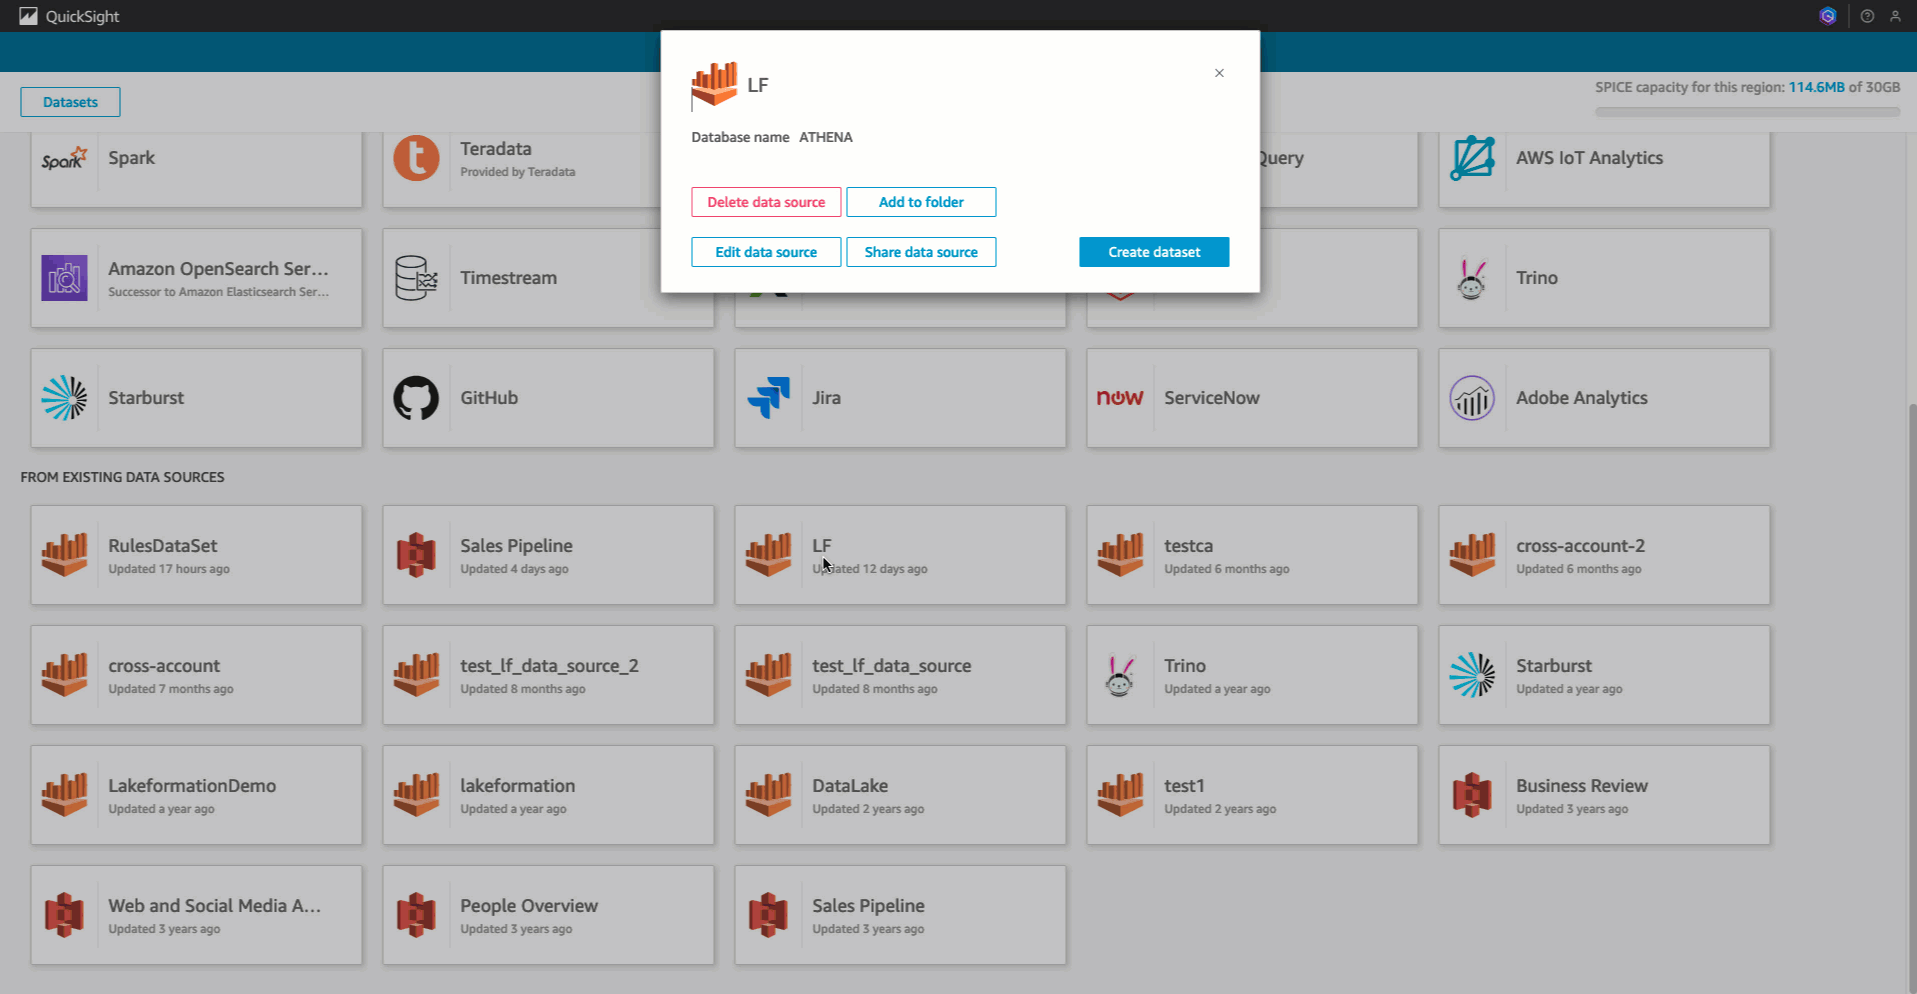Open the Web and Social Media A... source
Viewport: 1917px width, 994px height.
(x=196, y=915)
